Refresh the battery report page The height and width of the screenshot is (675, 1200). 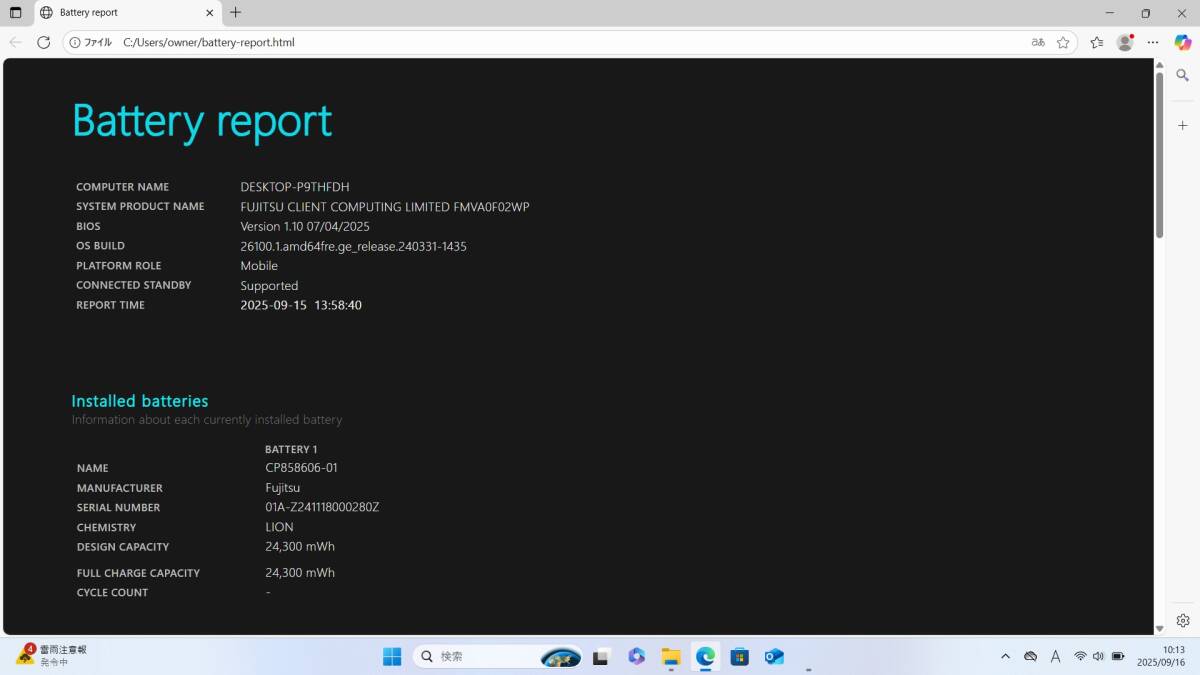(43, 42)
